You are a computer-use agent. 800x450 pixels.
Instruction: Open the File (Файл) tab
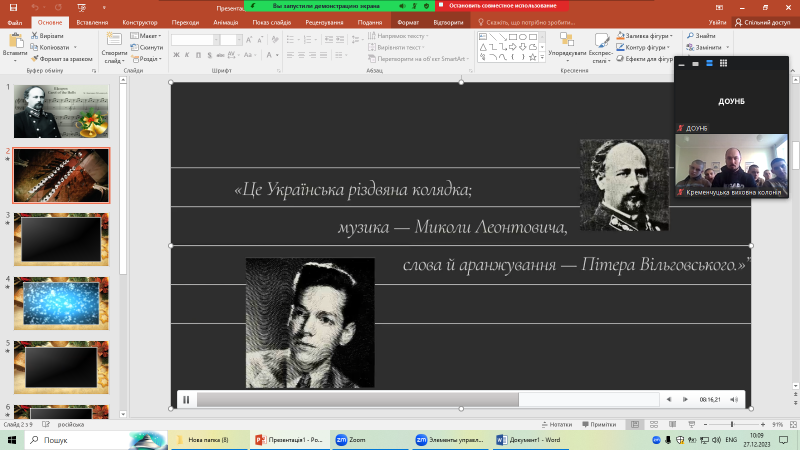(15, 22)
